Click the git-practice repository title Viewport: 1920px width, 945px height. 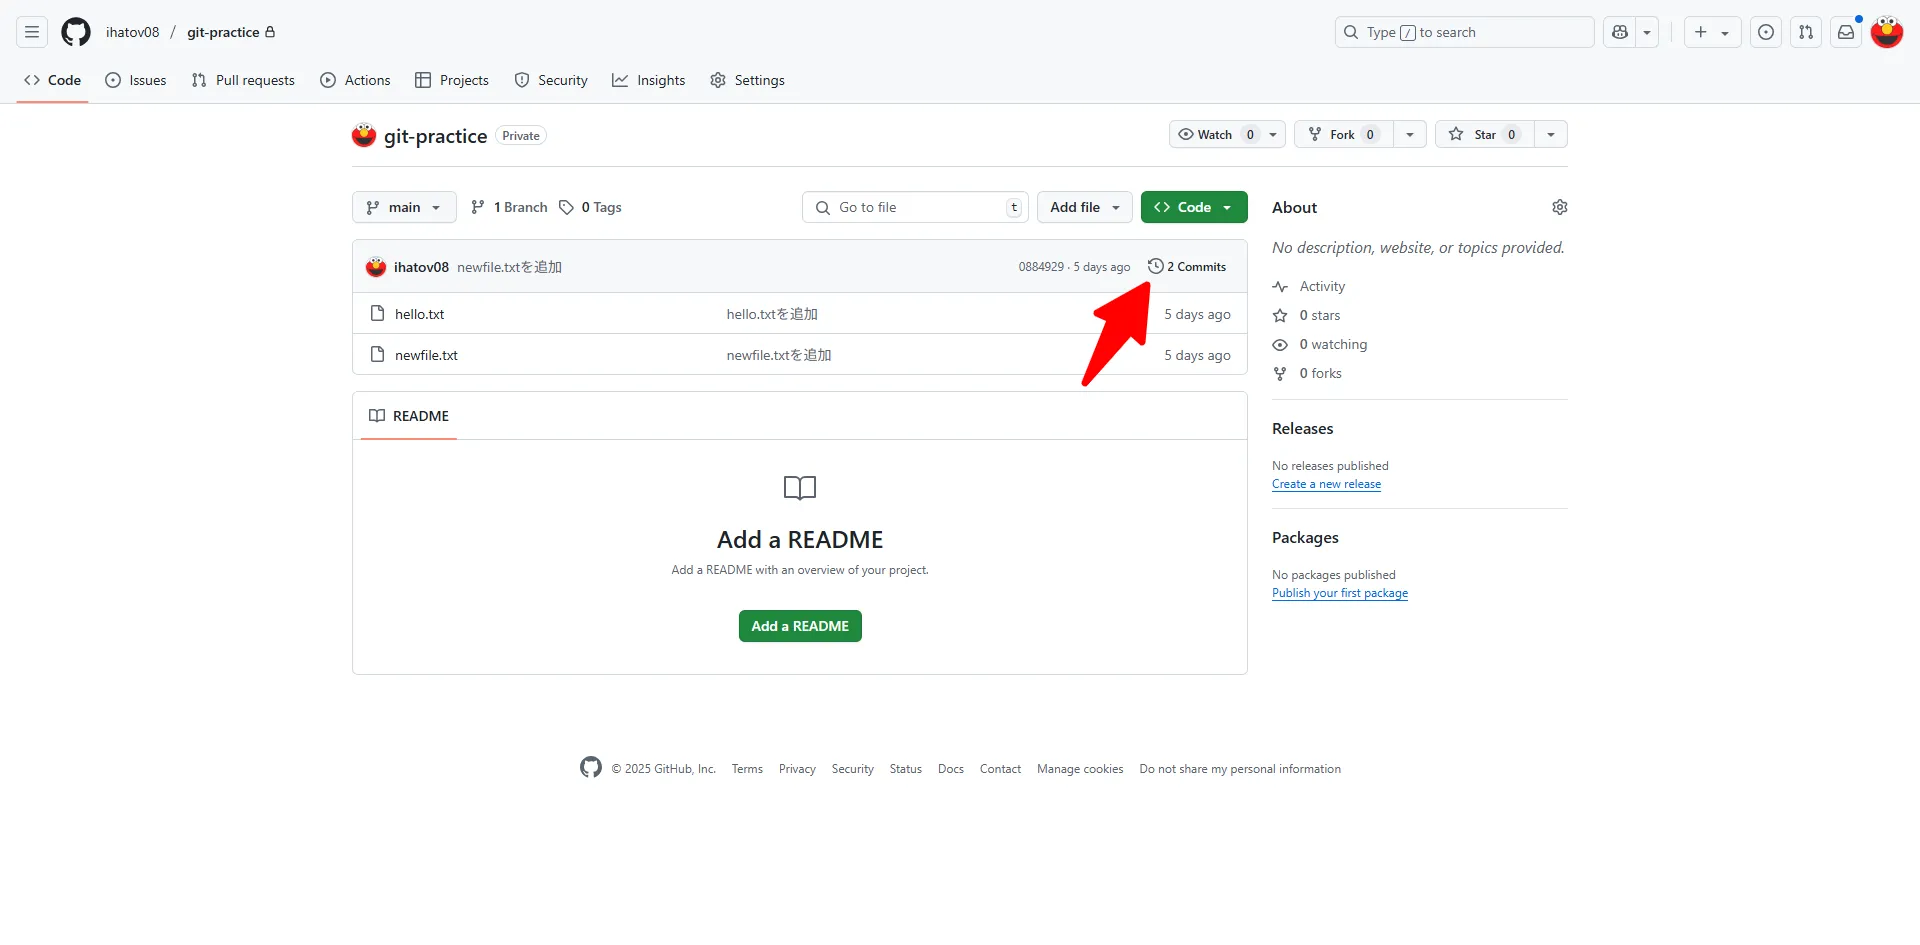[x=435, y=136]
